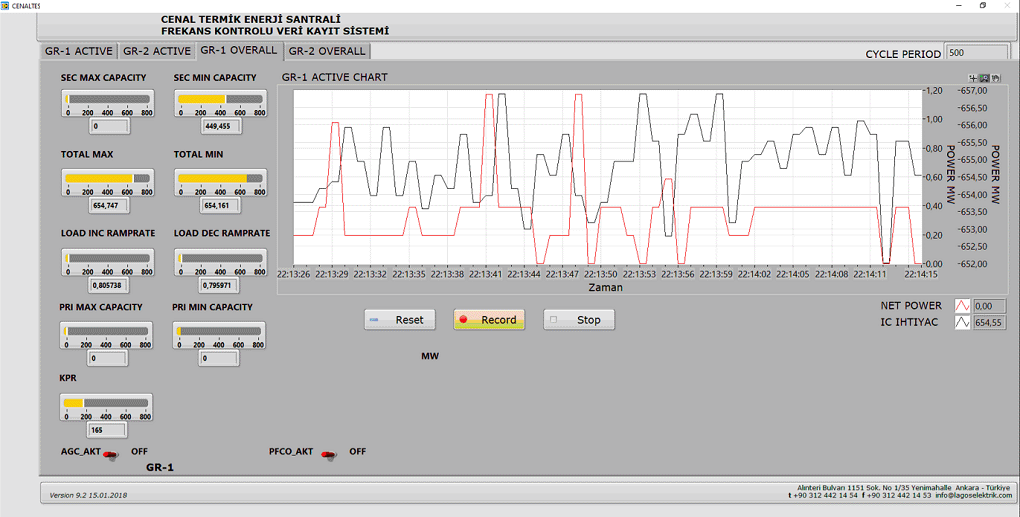Click the PRI MIN CAPACITY slider bar

tap(219, 331)
